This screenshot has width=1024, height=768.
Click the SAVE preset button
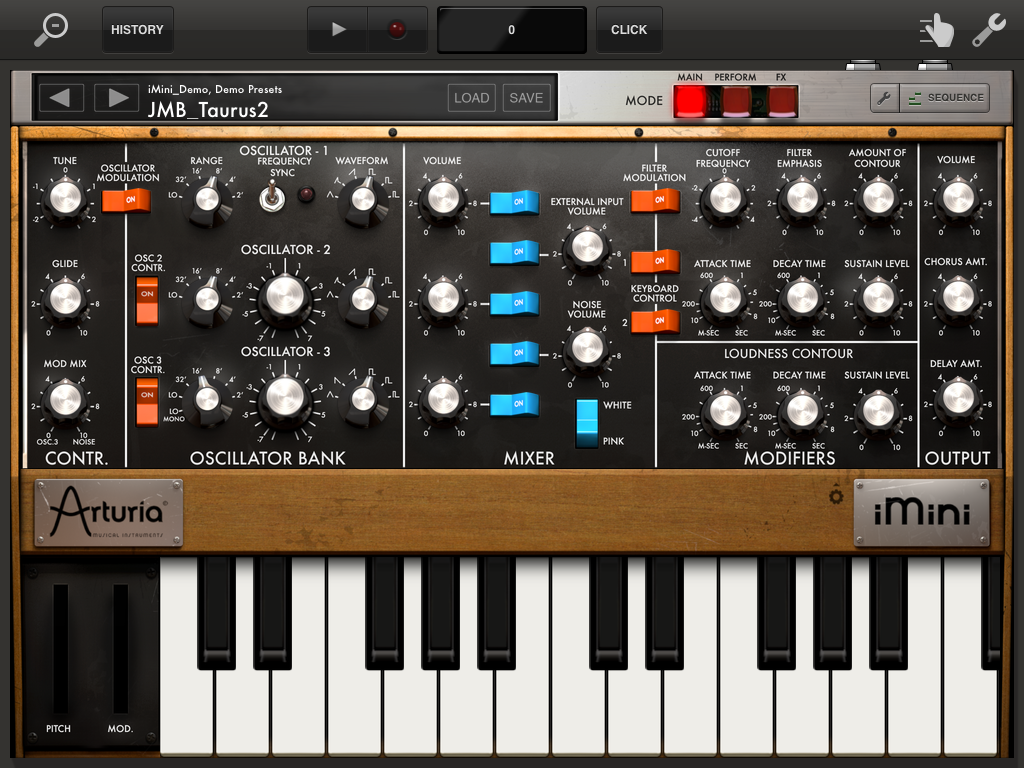pos(526,98)
